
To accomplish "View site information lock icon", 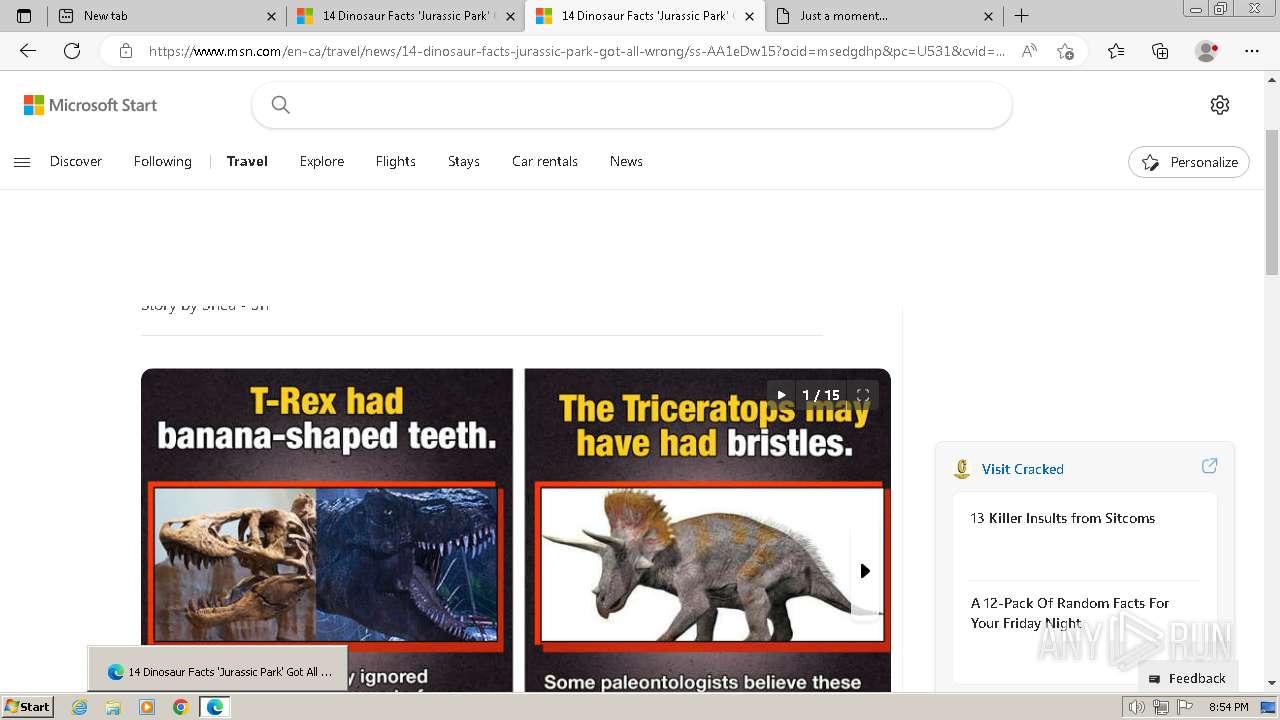I will point(126,51).
